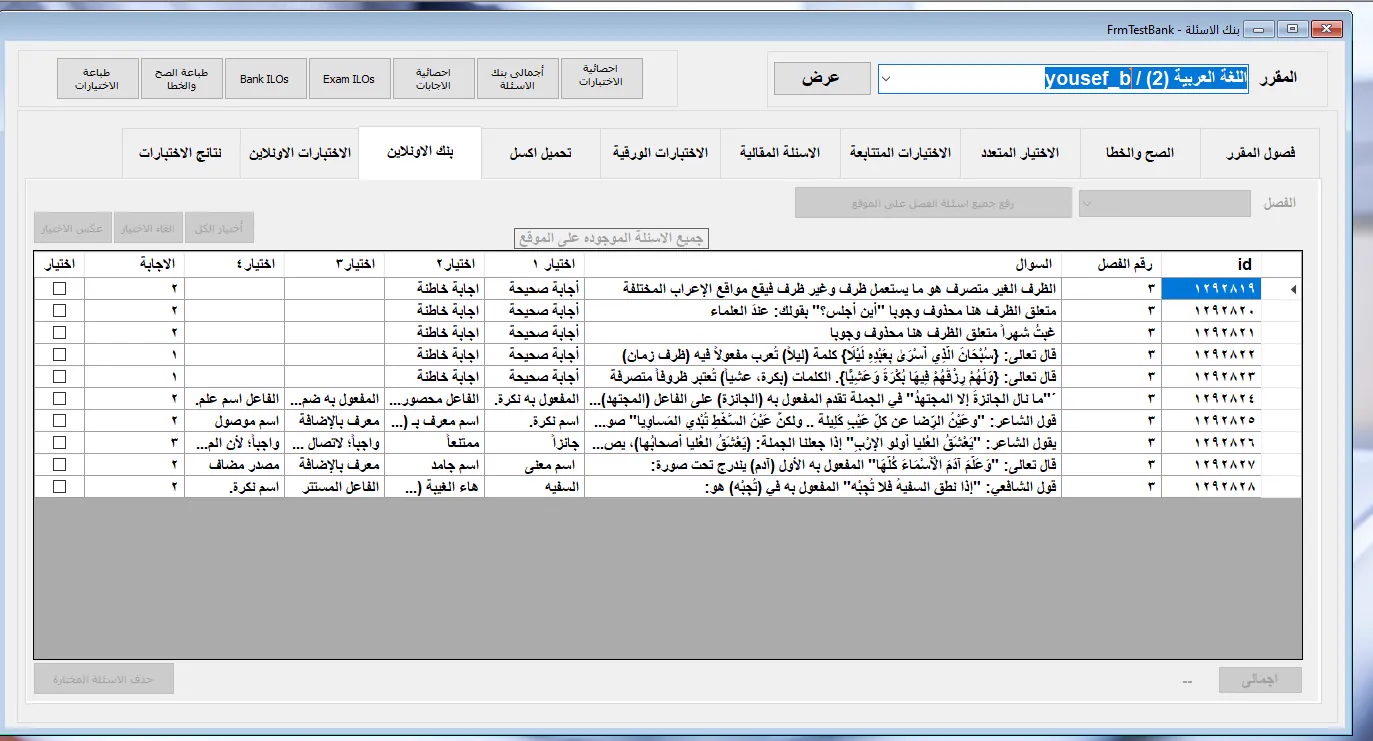The image size is (1373, 741).
Task: Select the ممتنعاً option cell
Action: click(x=434, y=442)
